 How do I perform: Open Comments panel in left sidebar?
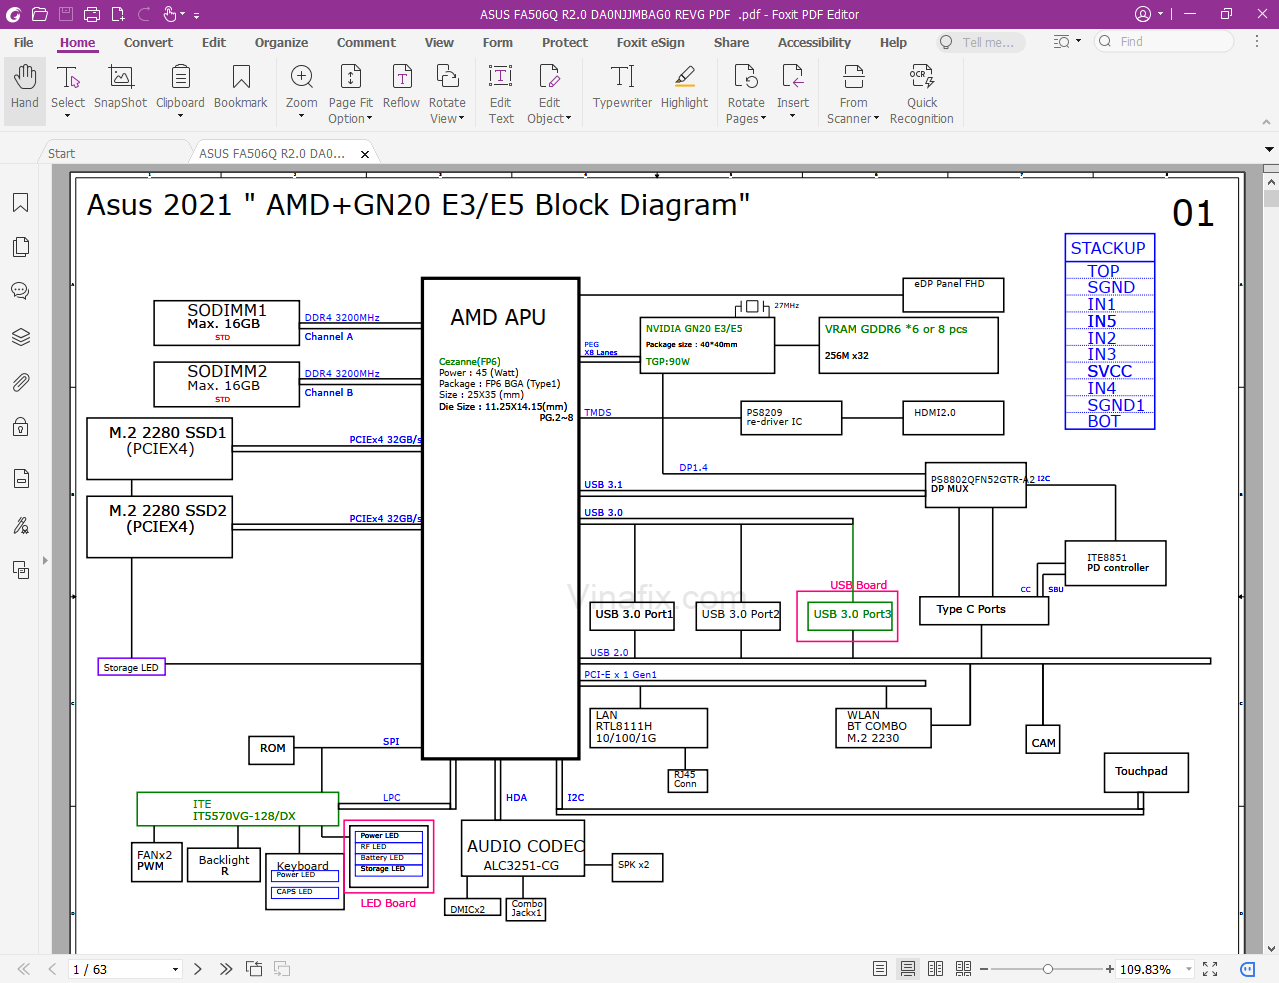tap(20, 291)
